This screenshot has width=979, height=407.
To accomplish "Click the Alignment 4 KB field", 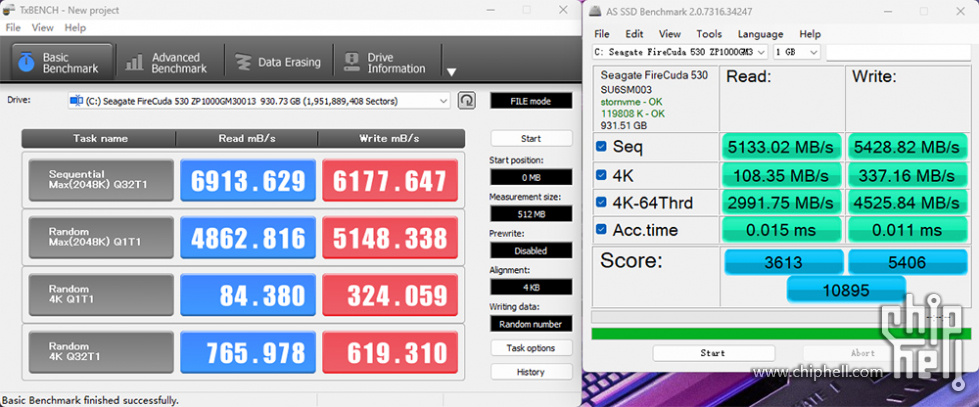I will [531, 287].
